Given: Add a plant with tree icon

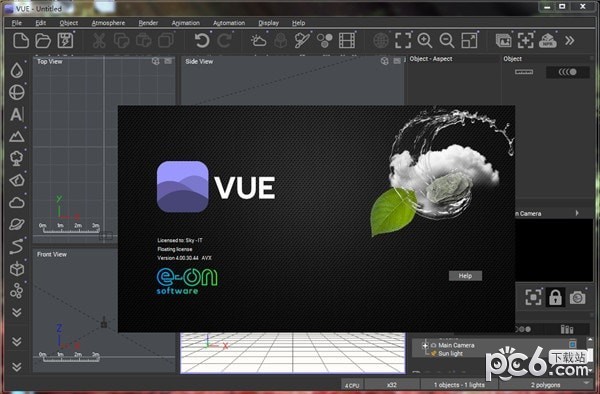Looking at the screenshot, I should pyautogui.click(x=16, y=158).
